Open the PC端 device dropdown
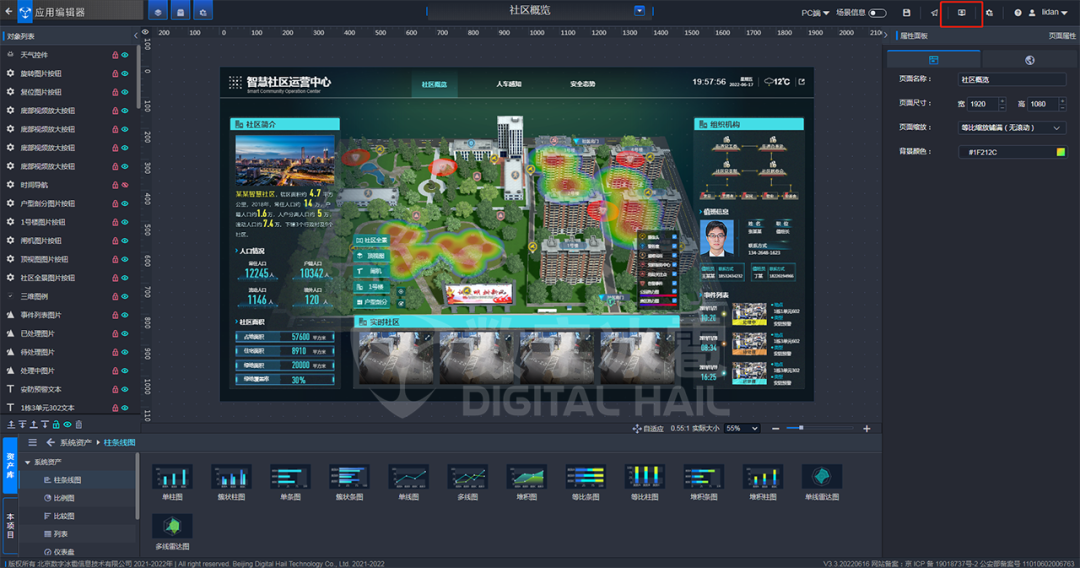Image resolution: width=1080 pixels, height=568 pixels. click(x=815, y=12)
